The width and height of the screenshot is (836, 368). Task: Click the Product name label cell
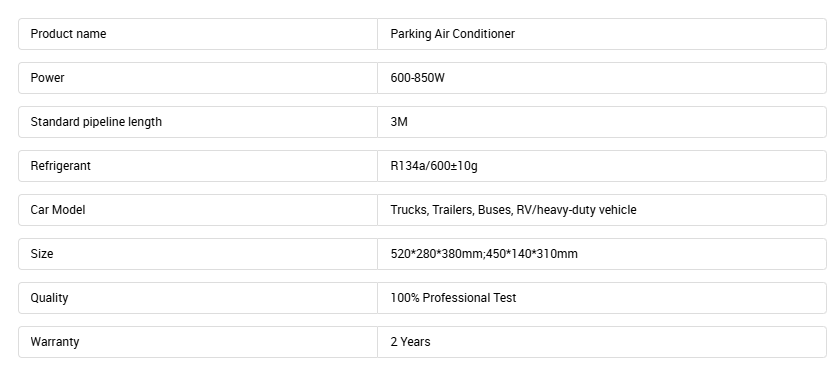(198, 34)
